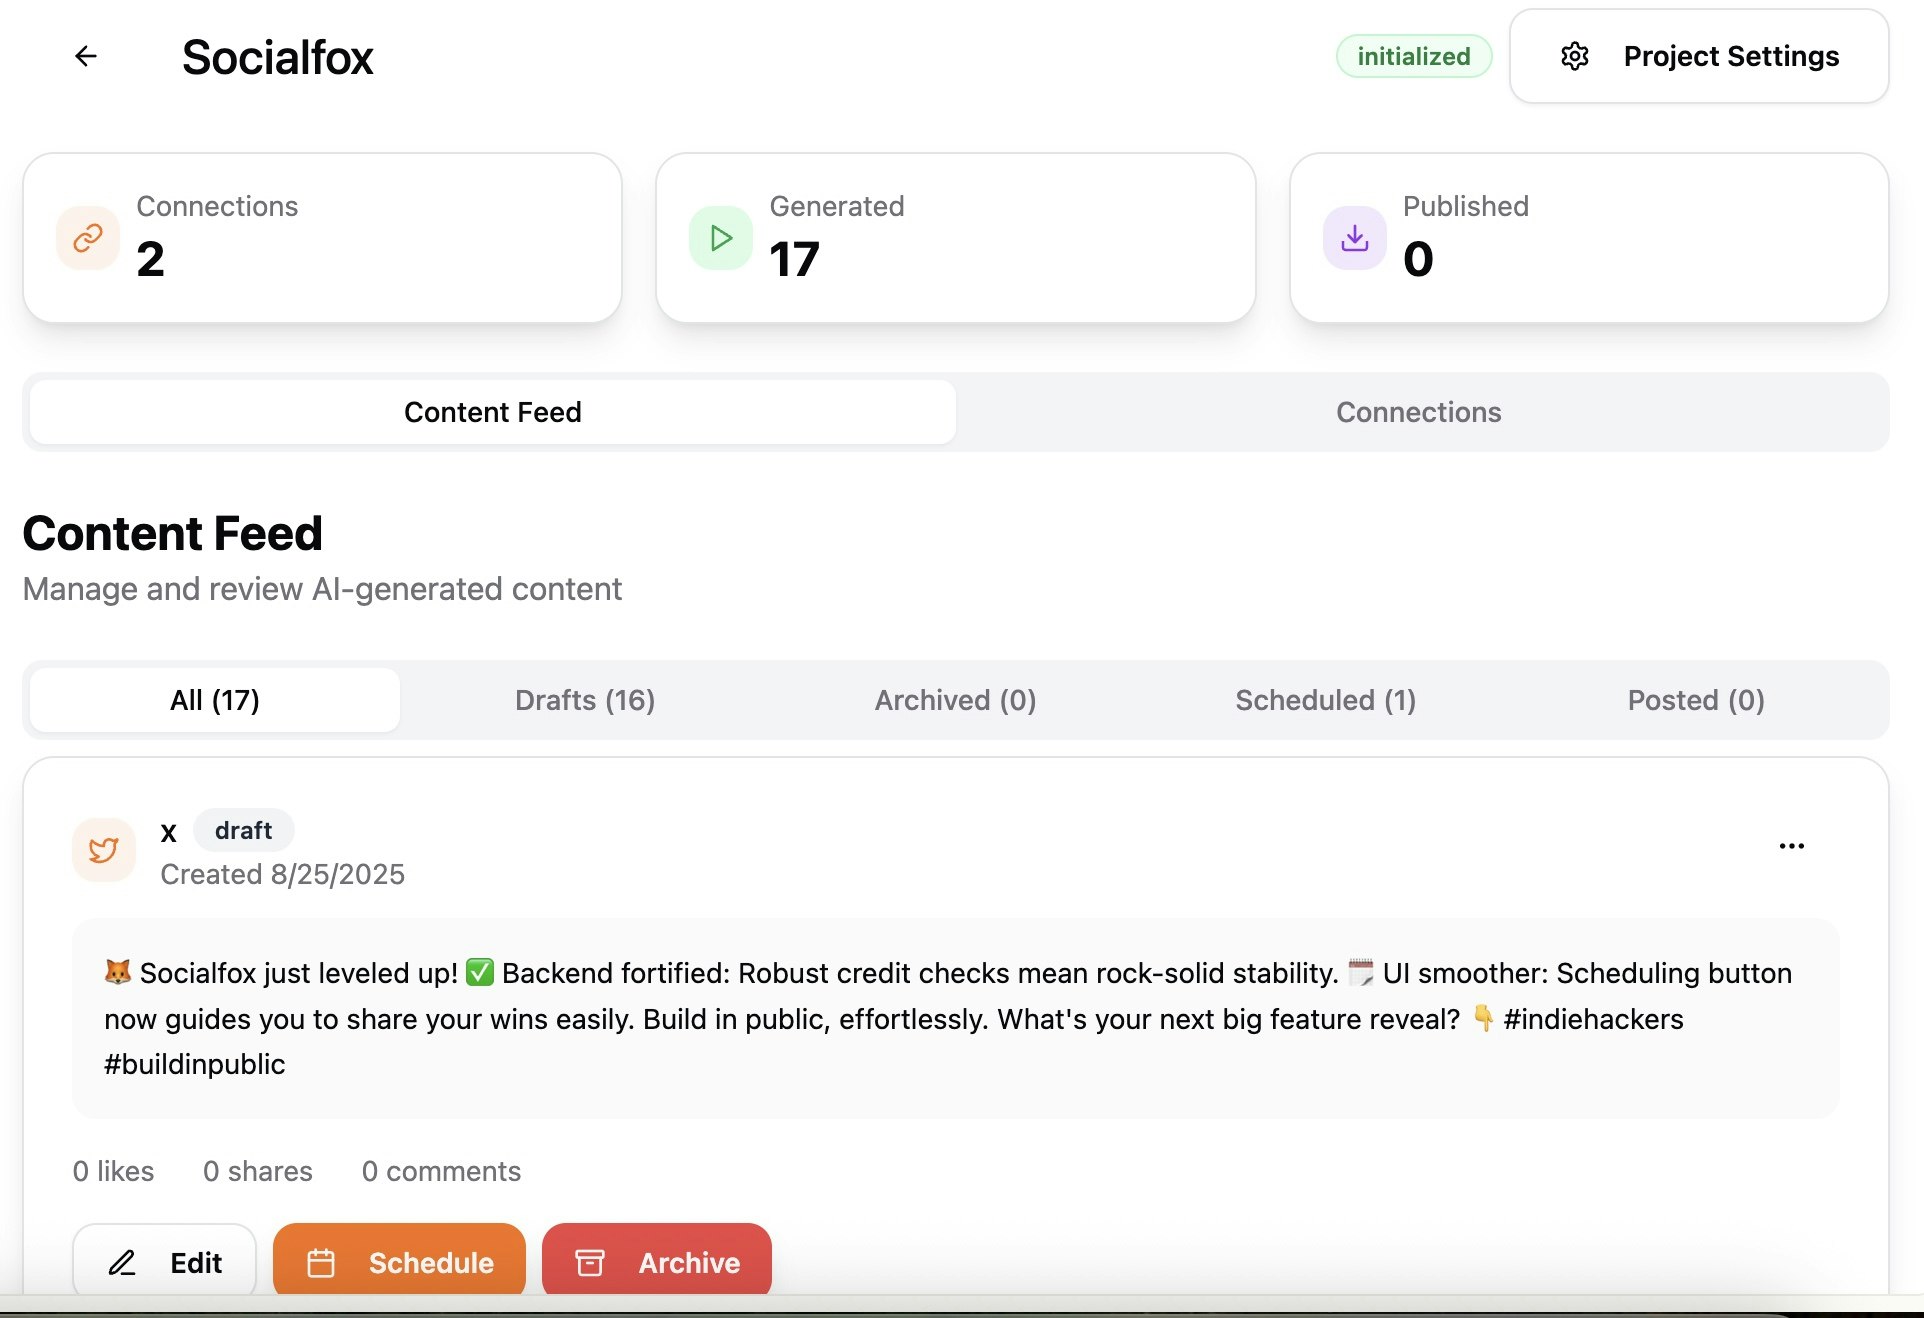The width and height of the screenshot is (1924, 1318).
Task: Schedule the draft X post
Action: click(399, 1260)
